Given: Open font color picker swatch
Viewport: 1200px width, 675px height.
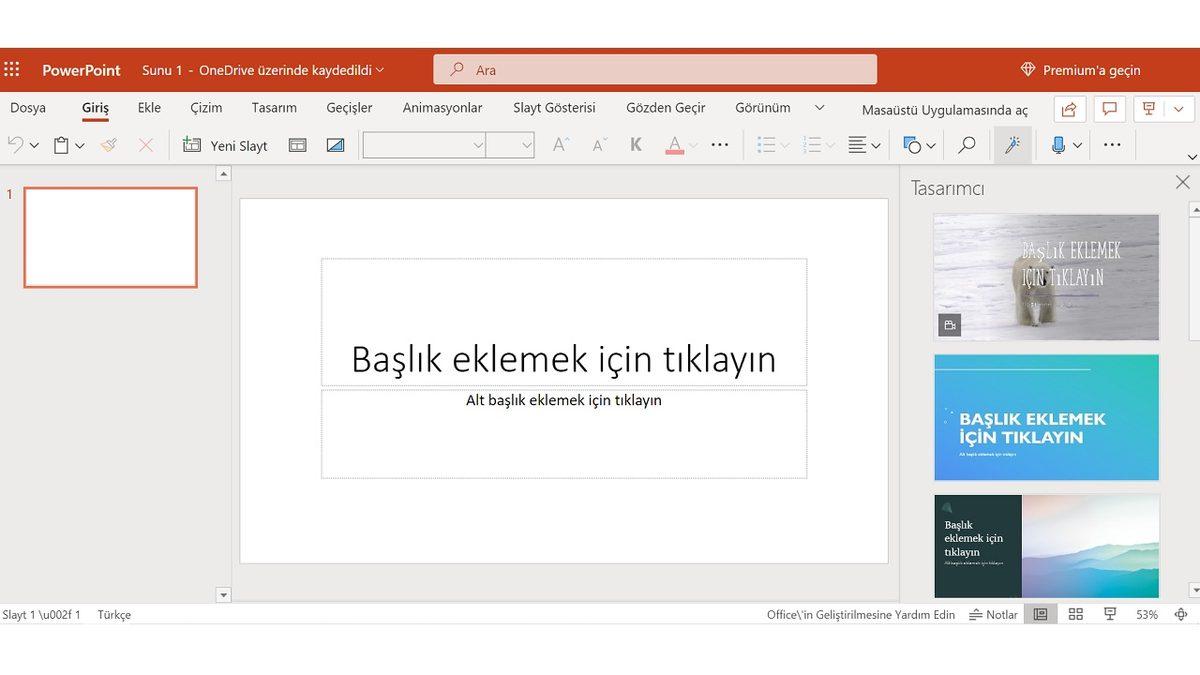Looking at the screenshot, I should click(675, 145).
